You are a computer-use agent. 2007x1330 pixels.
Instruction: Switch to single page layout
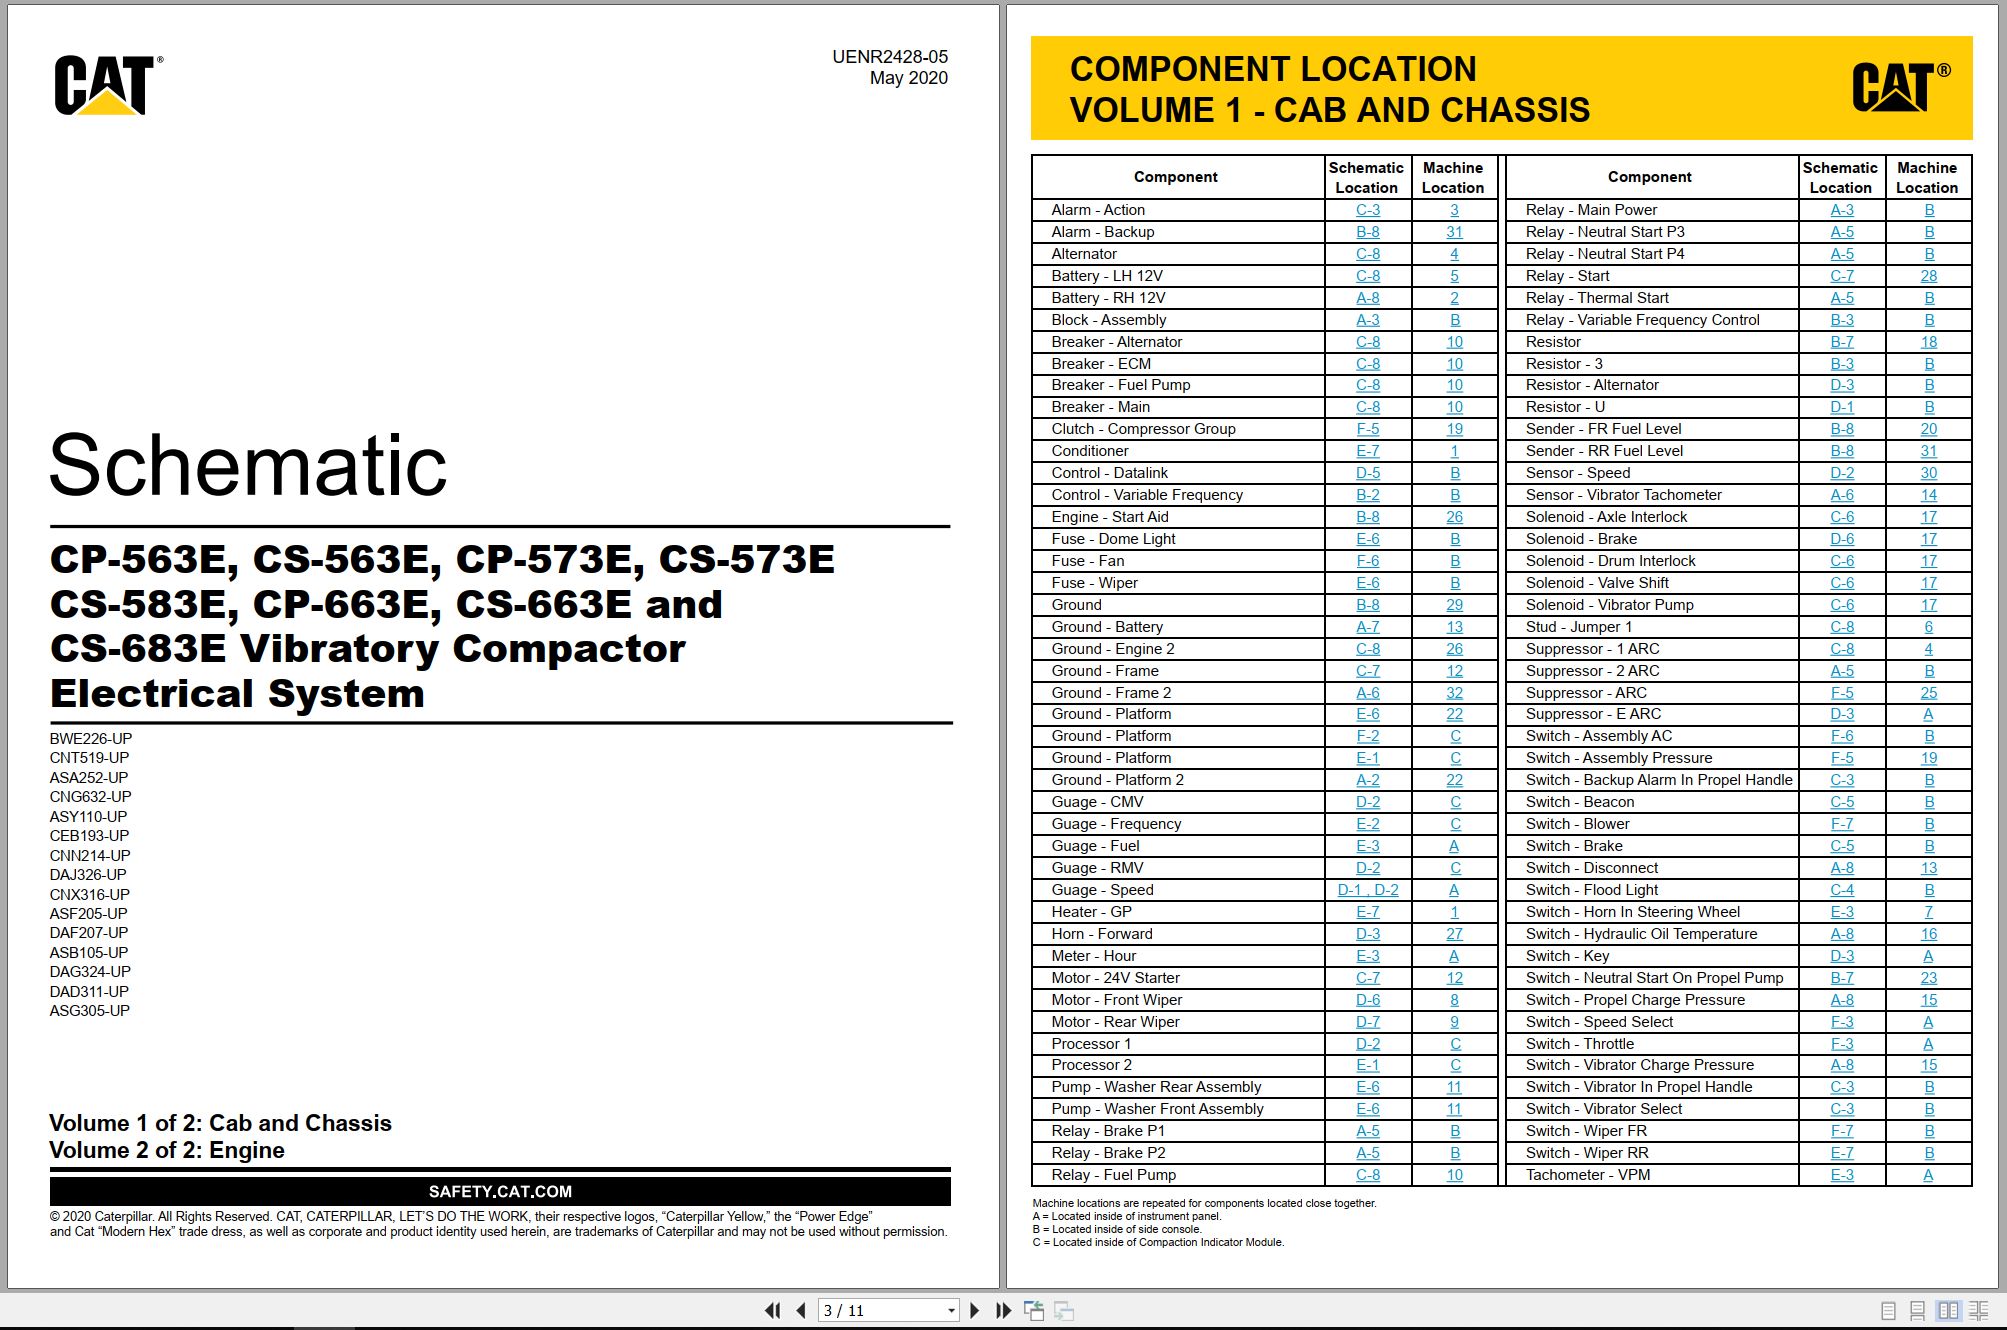click(1888, 1310)
